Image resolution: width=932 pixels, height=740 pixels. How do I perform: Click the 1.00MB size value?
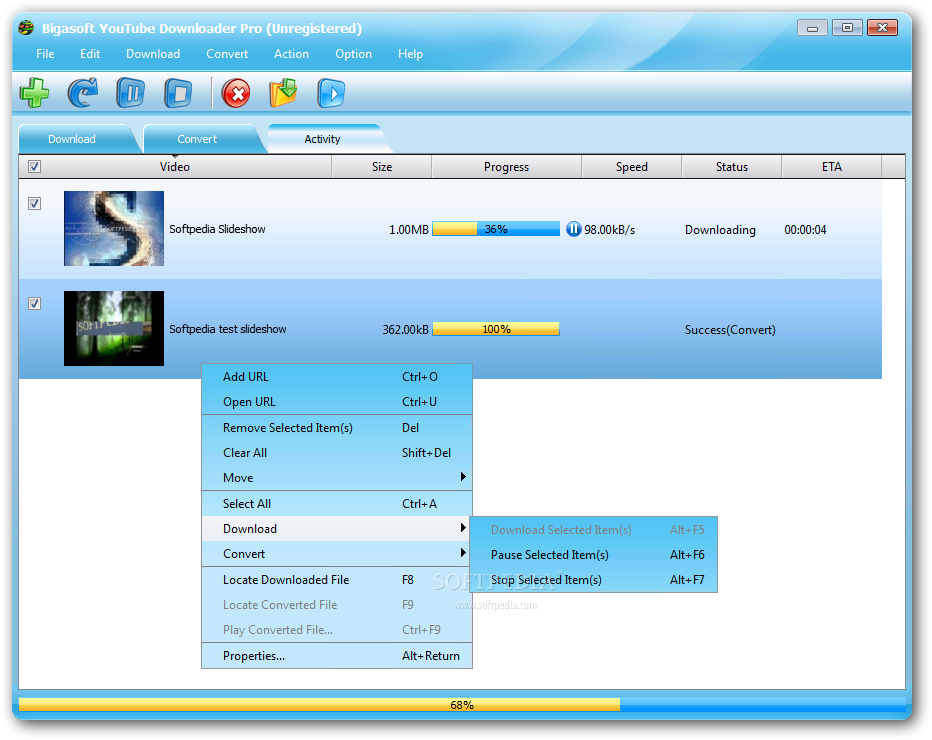tap(408, 229)
